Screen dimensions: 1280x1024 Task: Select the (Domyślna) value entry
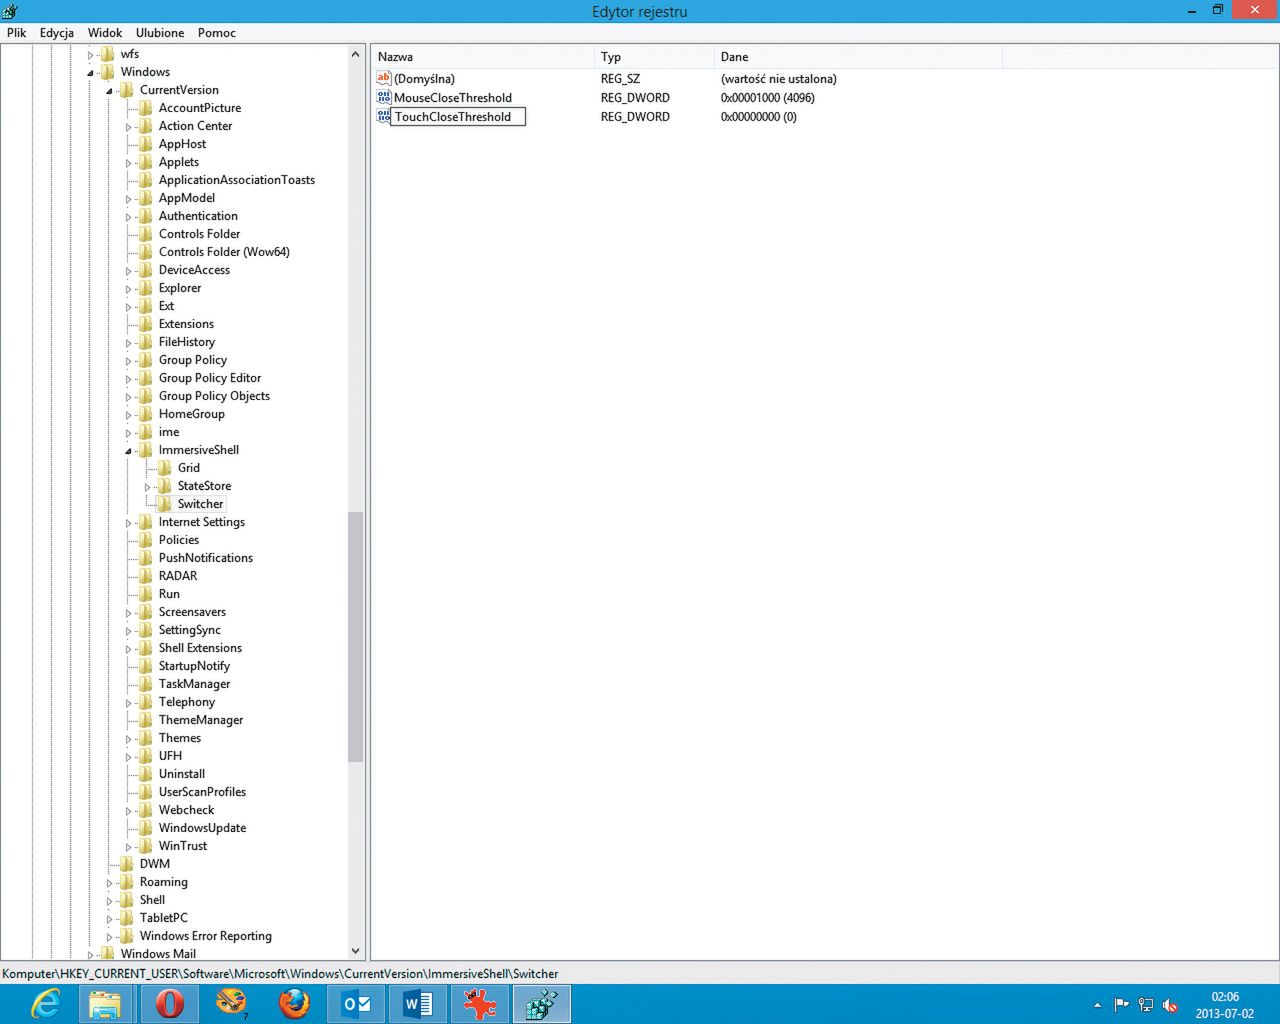[424, 79]
